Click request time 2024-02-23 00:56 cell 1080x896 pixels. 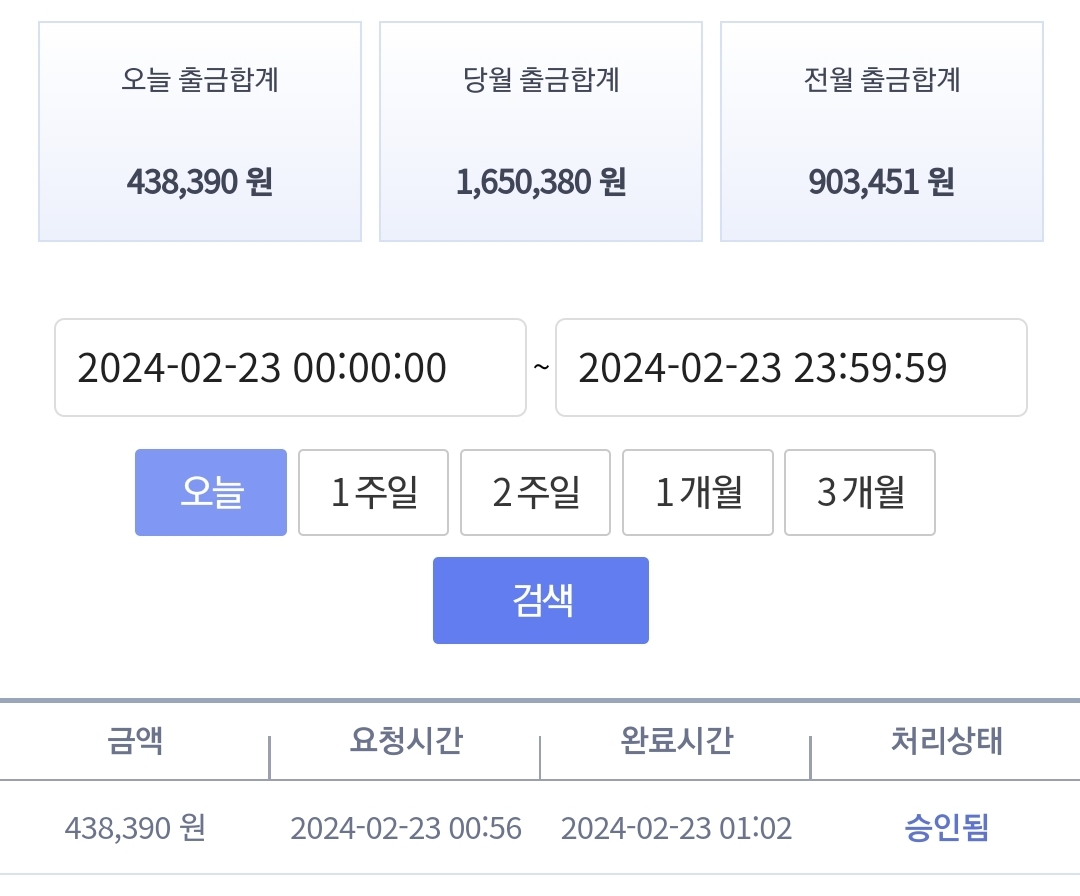(x=406, y=828)
